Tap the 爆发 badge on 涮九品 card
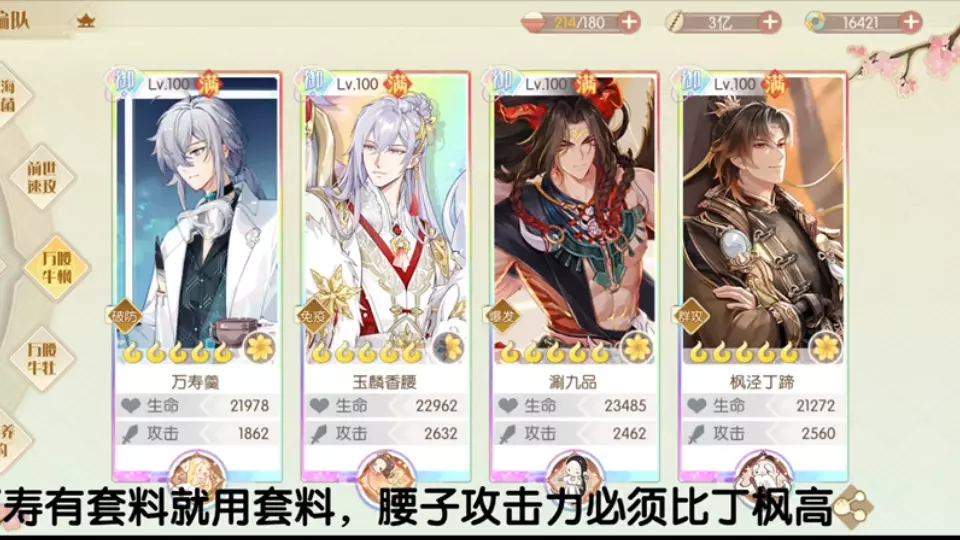Screen dimensions: 960x540 click(502, 316)
